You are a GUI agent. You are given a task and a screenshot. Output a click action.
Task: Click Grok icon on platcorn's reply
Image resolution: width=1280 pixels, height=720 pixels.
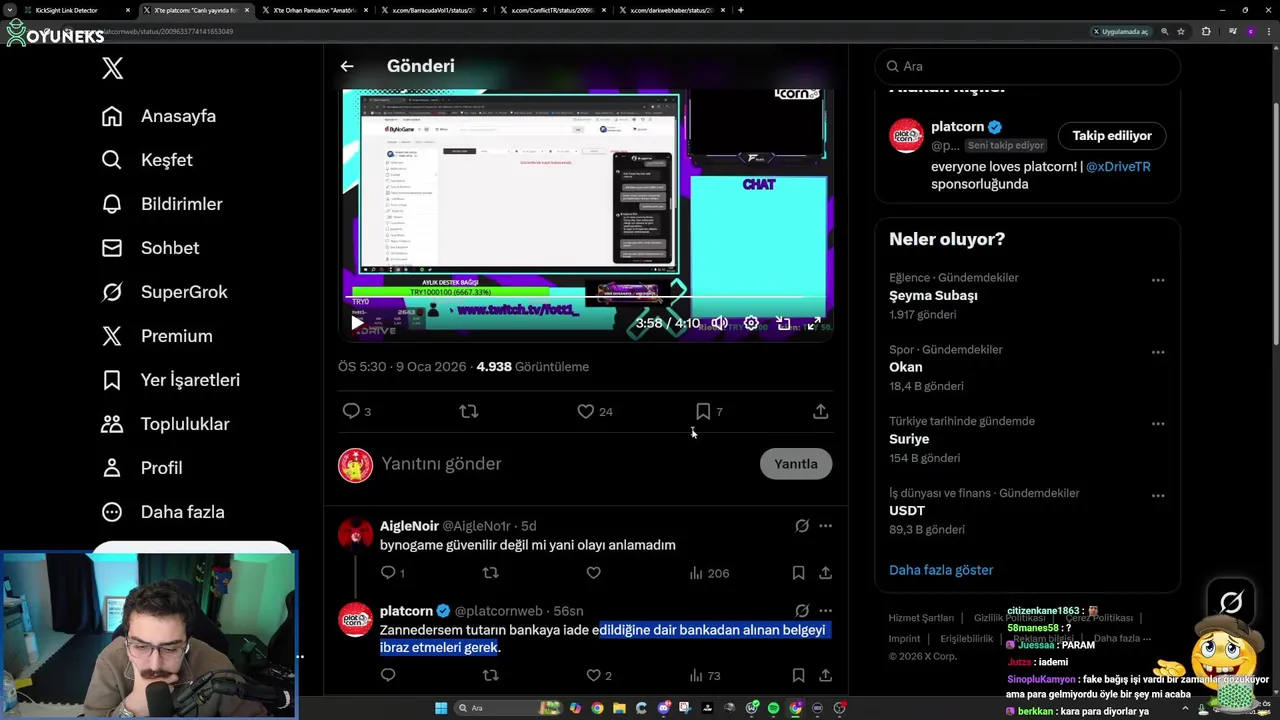click(x=802, y=611)
